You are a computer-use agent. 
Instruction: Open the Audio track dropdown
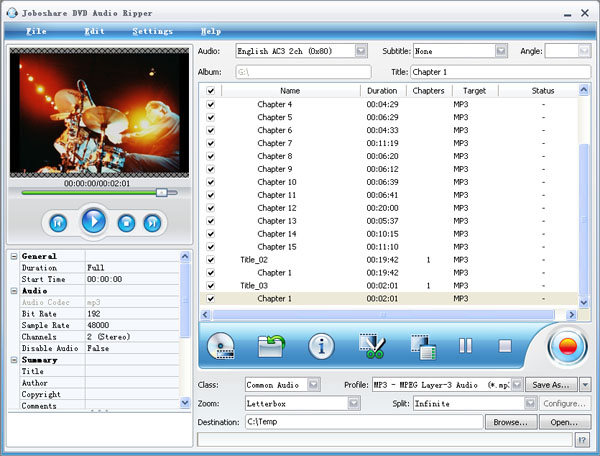360,51
